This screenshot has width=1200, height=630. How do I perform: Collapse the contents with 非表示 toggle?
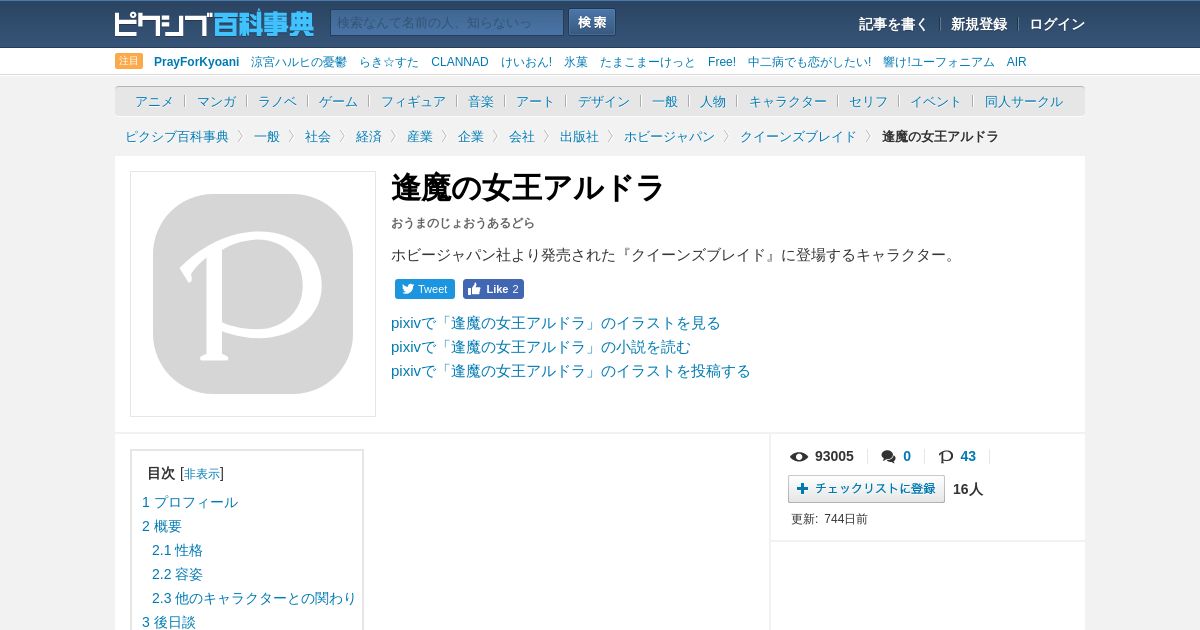point(202,474)
